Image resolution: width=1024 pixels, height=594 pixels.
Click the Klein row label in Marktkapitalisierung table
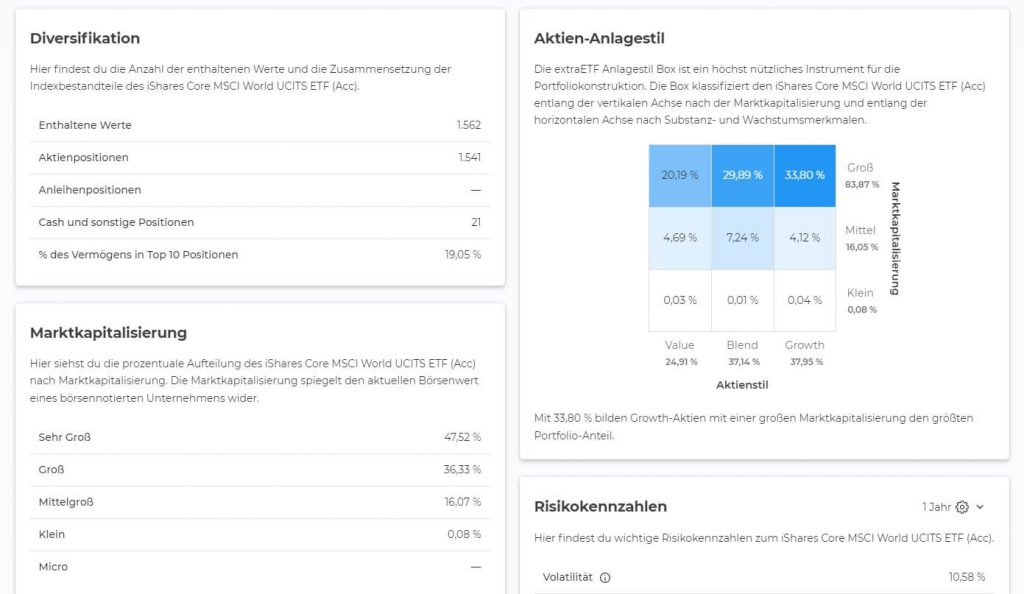point(52,535)
